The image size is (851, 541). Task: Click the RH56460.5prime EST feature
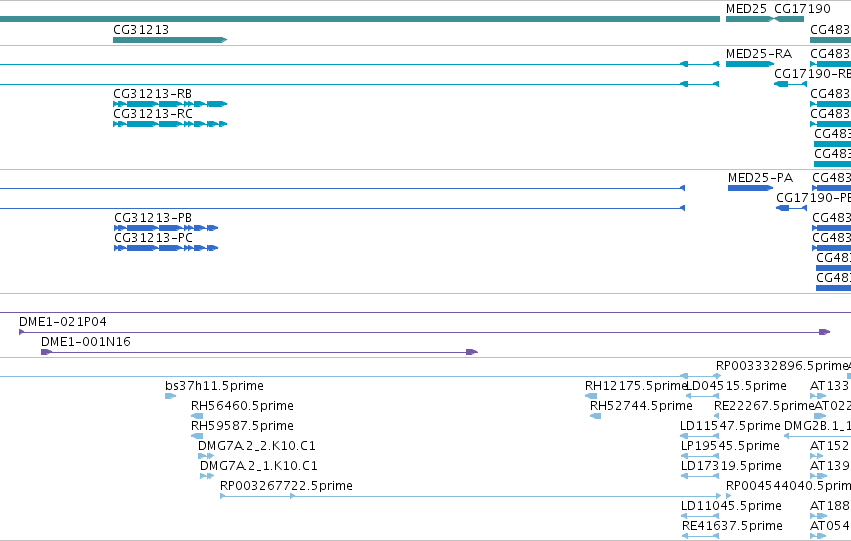197,416
